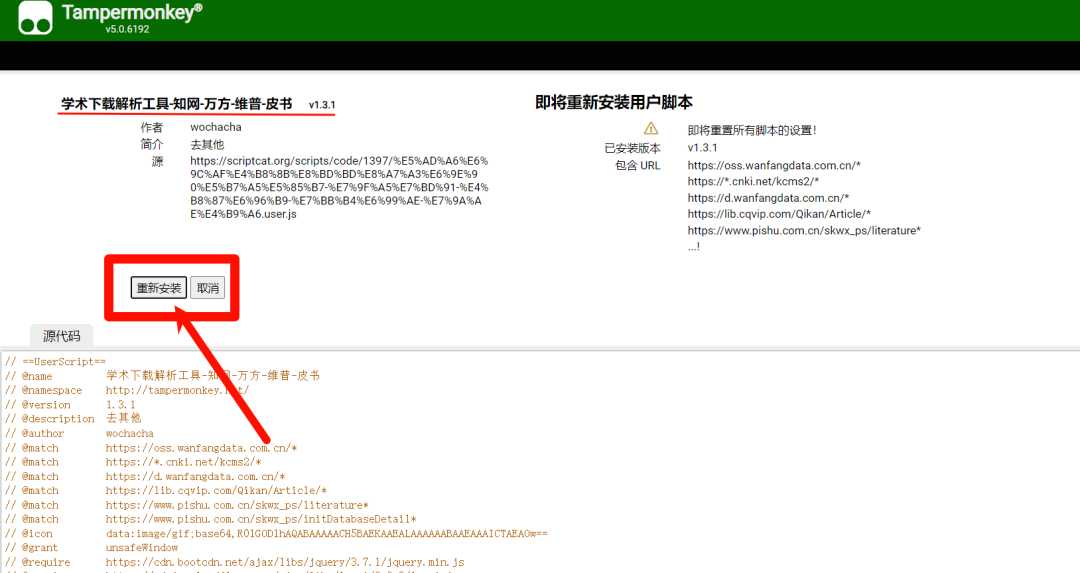Click the 已安装版本 label

click(632, 148)
